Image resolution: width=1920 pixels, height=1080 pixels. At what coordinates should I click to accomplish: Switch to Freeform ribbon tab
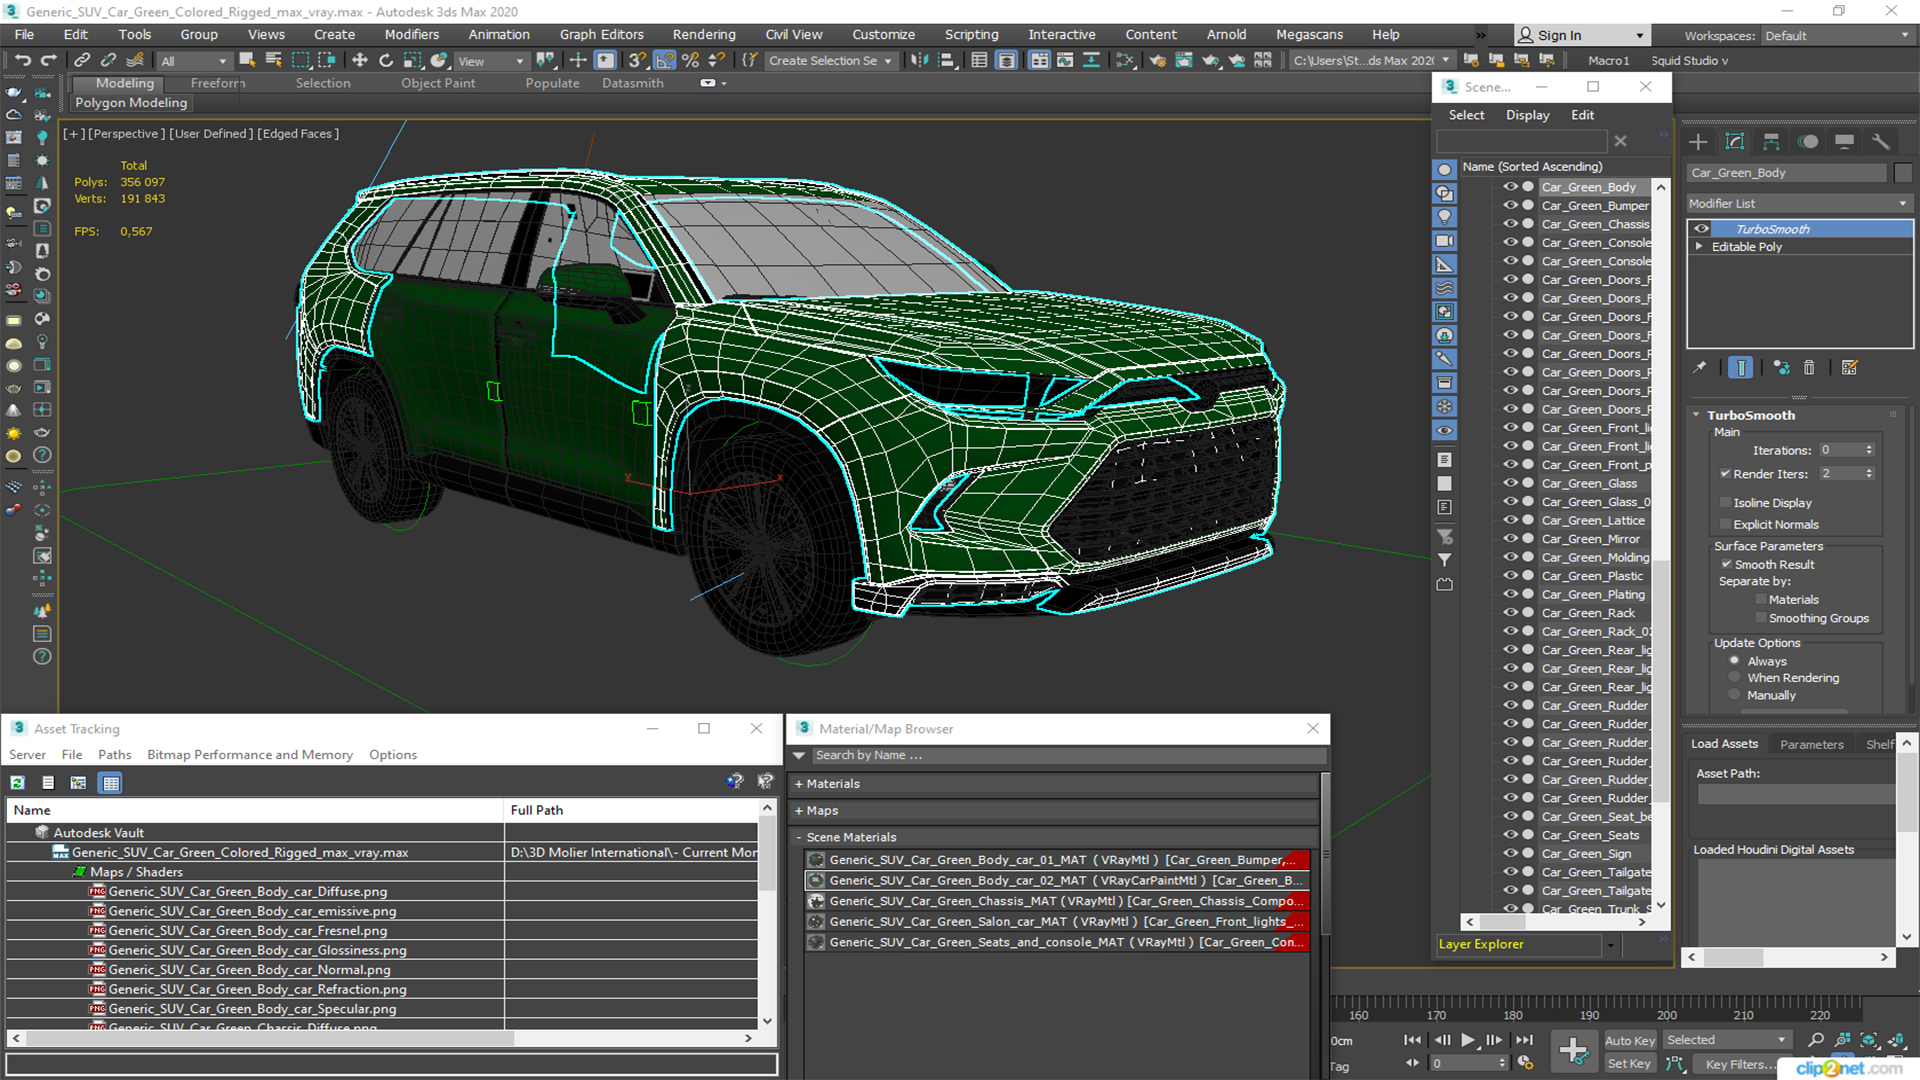pyautogui.click(x=218, y=83)
